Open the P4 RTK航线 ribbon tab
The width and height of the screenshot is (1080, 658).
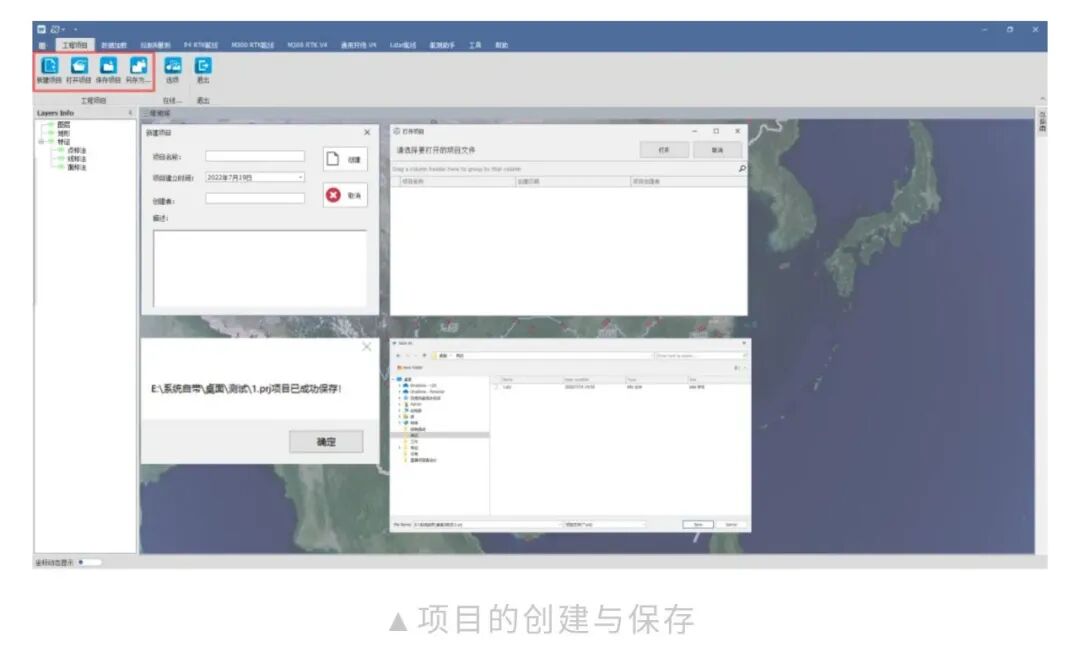pos(200,45)
